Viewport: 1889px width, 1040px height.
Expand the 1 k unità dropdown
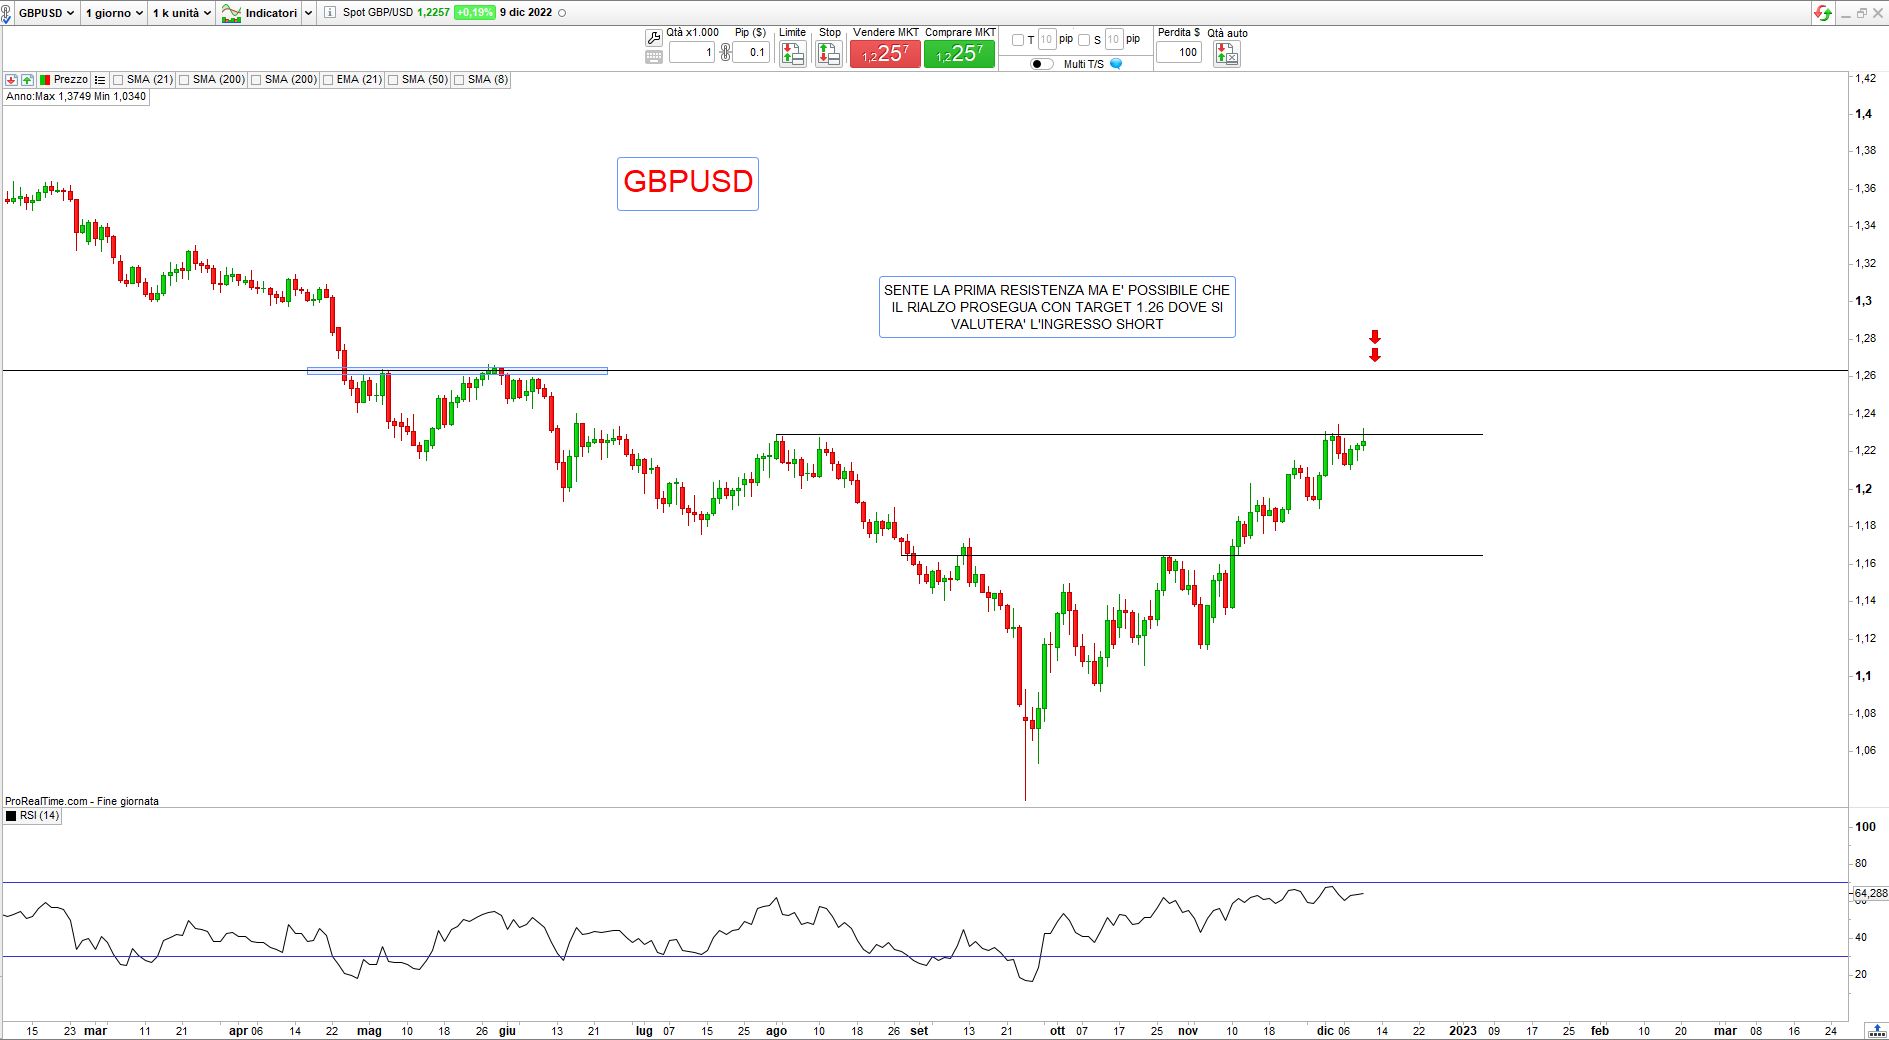pyautogui.click(x=181, y=13)
